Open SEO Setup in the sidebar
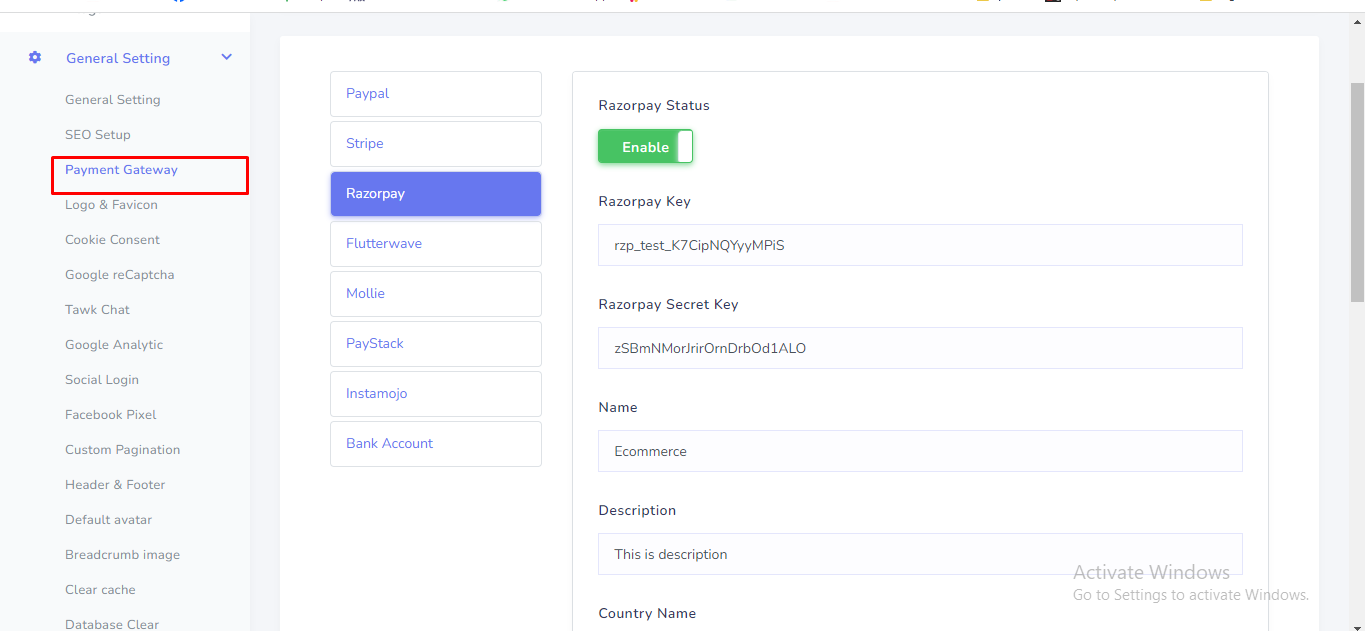1365x631 pixels. tap(98, 135)
